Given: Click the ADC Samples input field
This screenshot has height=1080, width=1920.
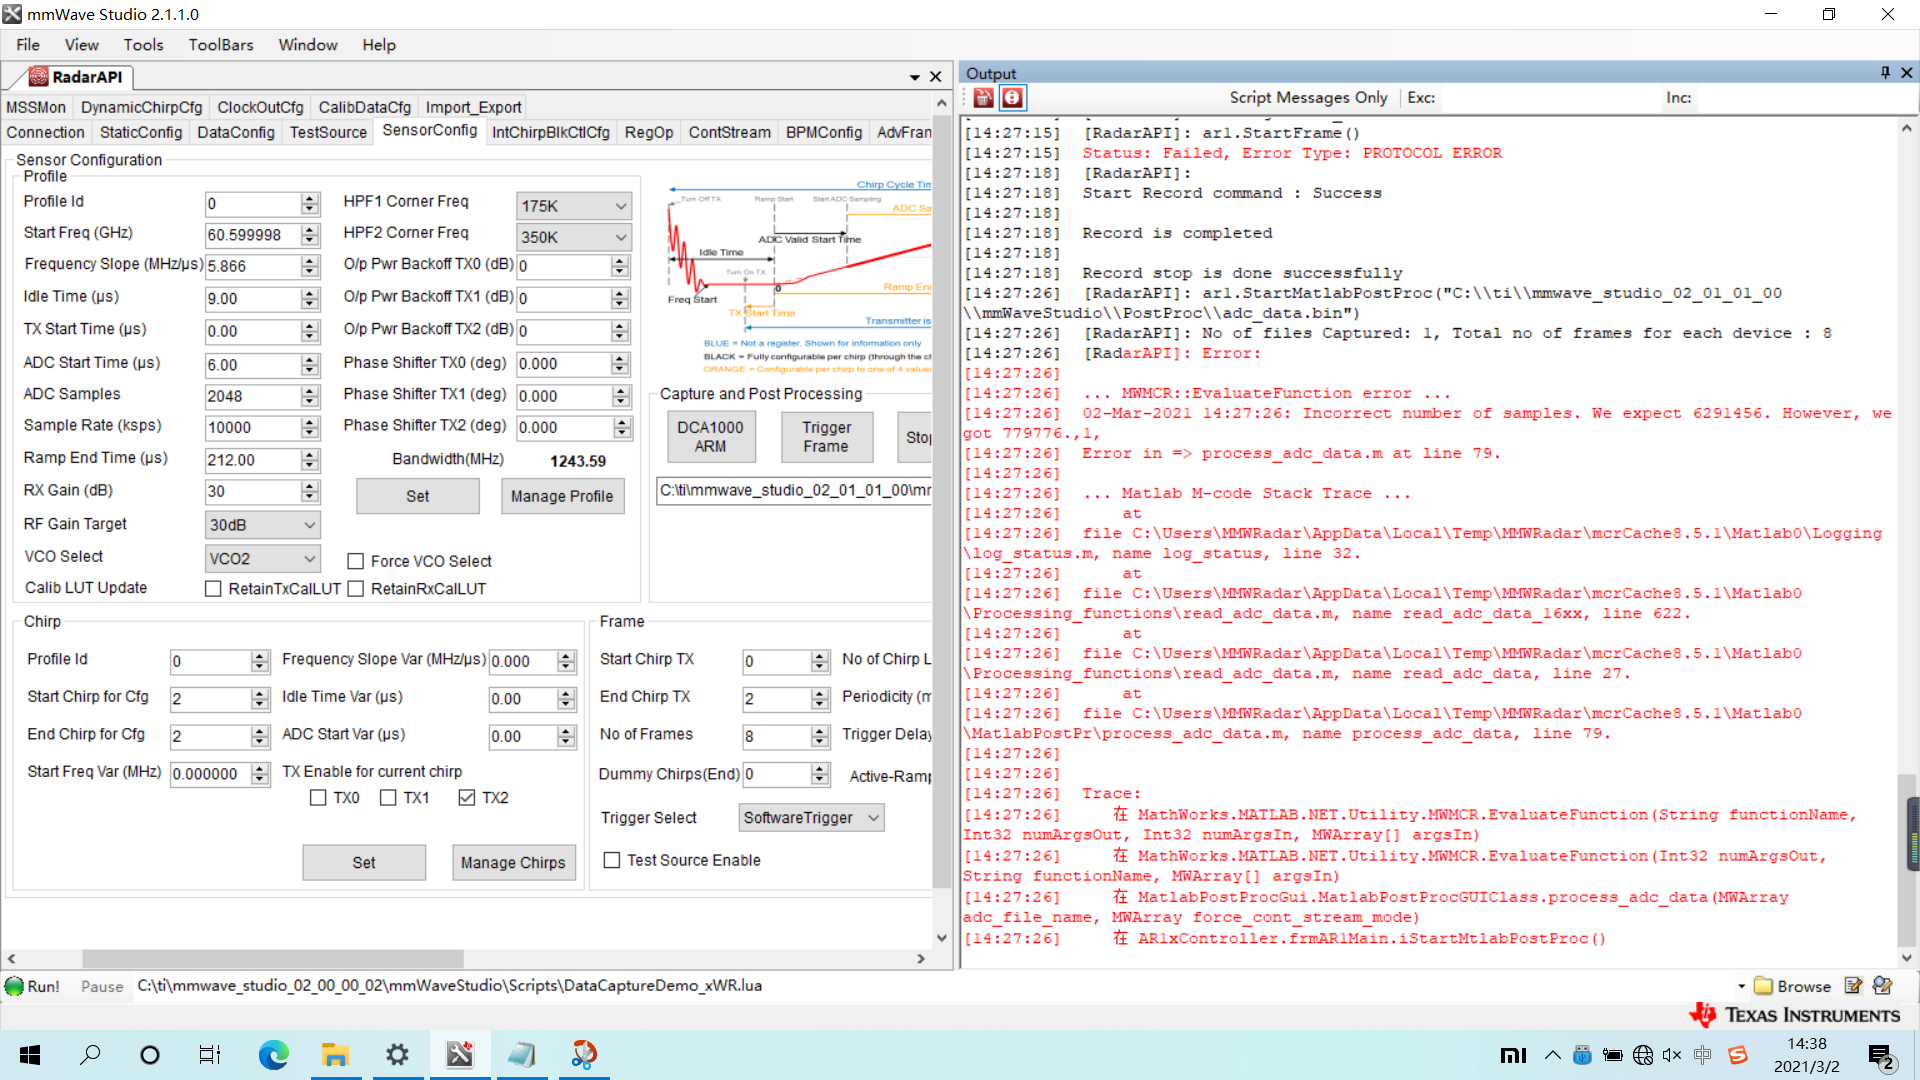Looking at the screenshot, I should pyautogui.click(x=253, y=397).
